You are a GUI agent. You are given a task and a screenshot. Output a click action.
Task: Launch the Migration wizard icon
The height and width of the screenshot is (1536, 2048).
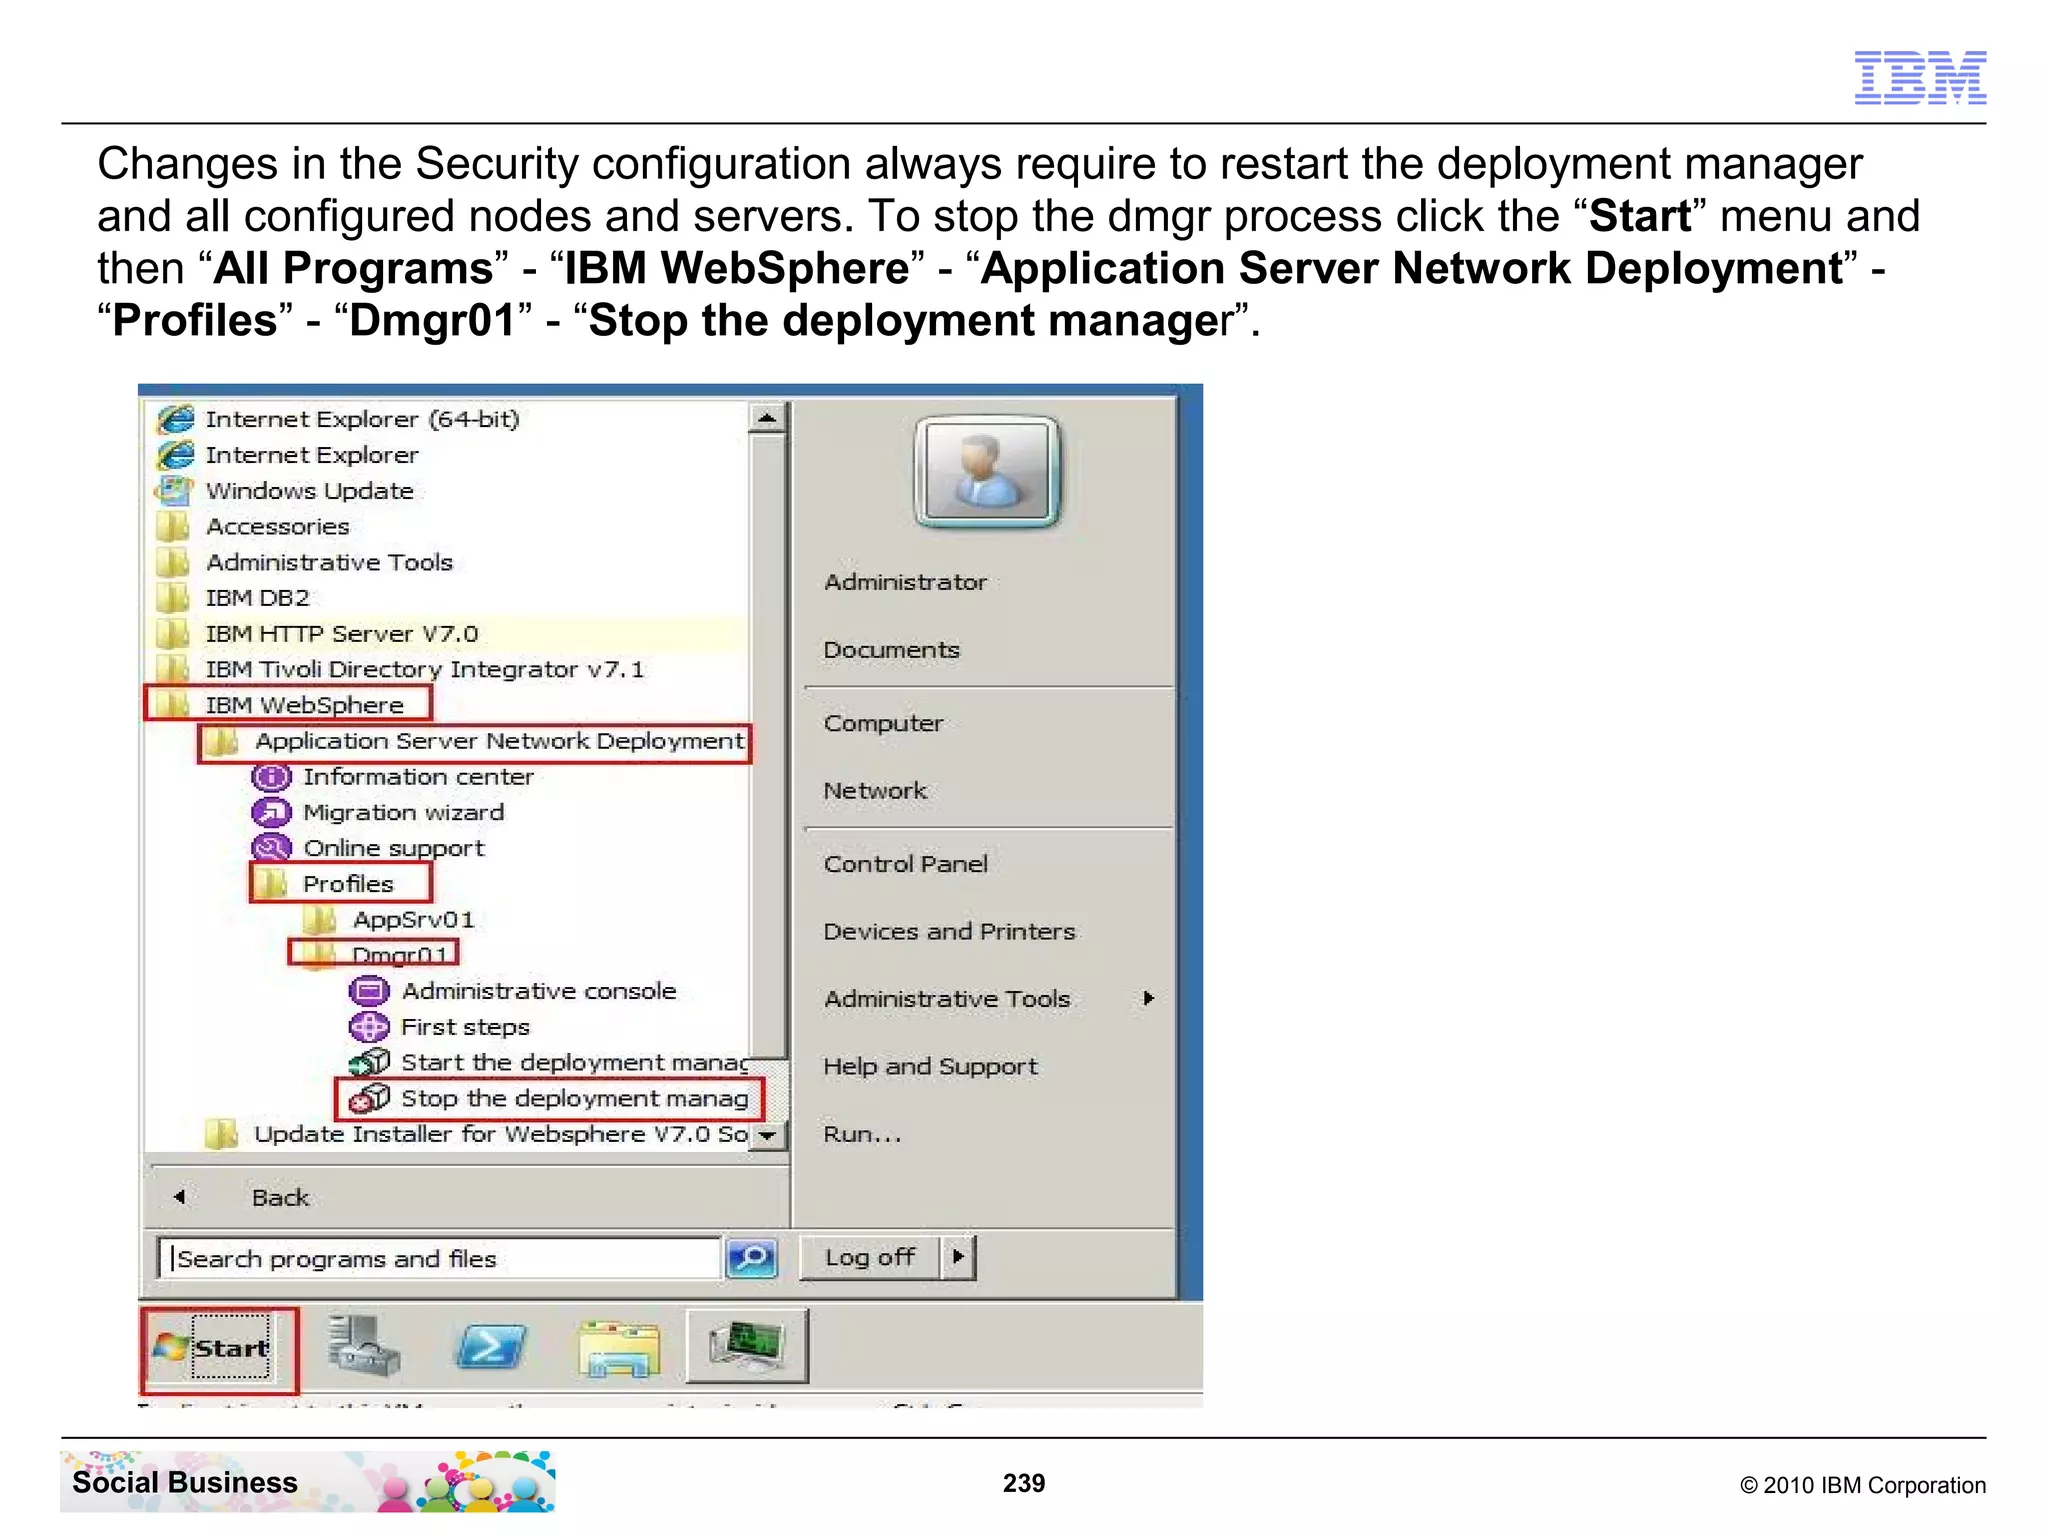271,812
